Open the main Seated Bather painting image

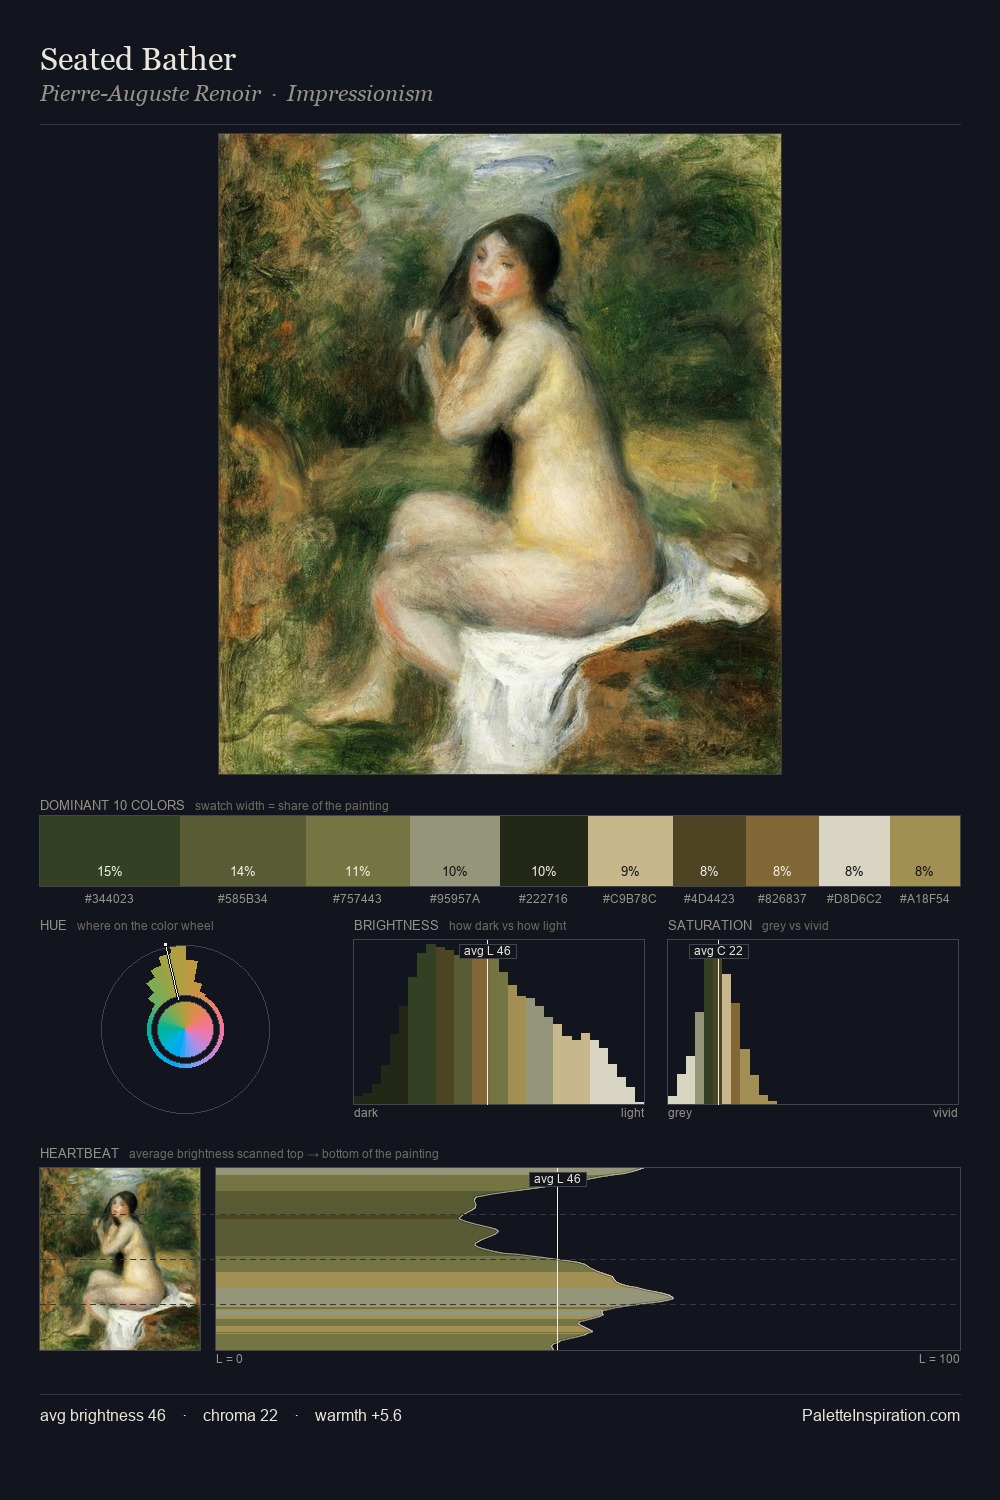coord(500,454)
